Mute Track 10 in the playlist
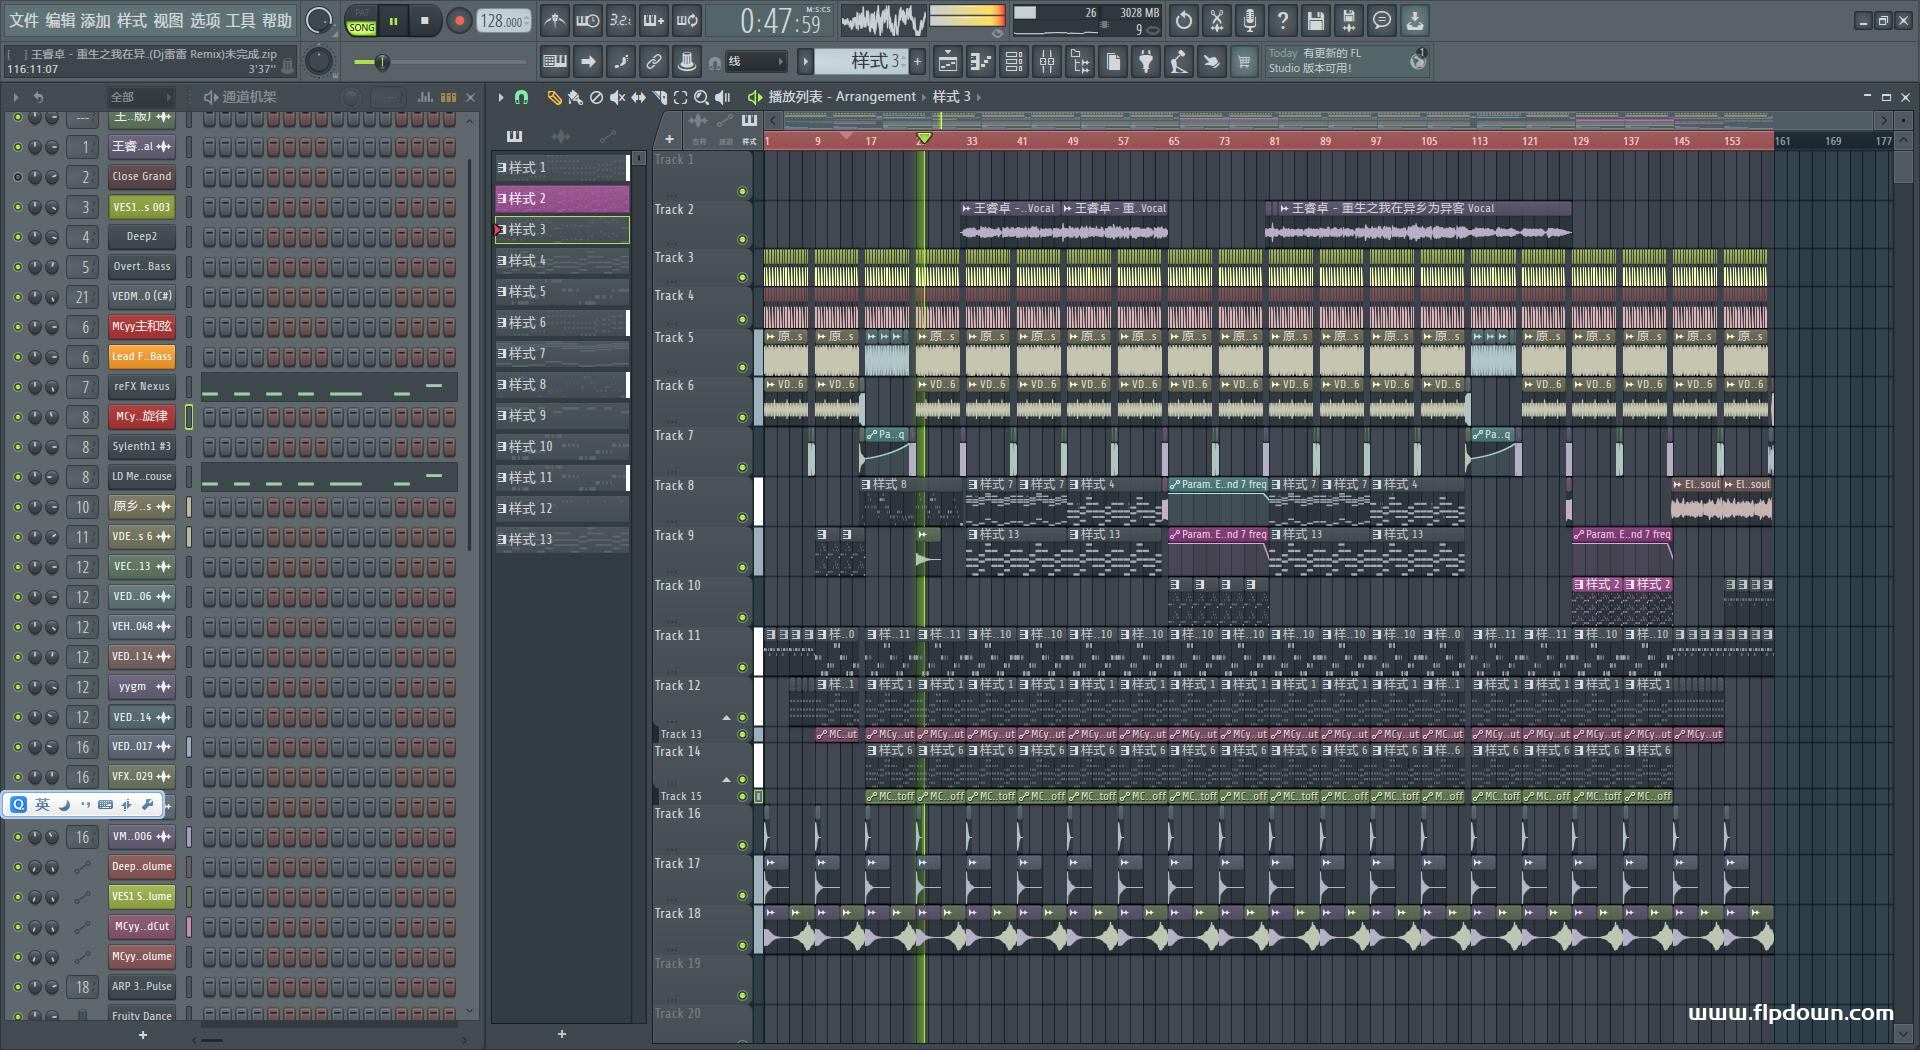The height and width of the screenshot is (1050, 1920). 742,617
